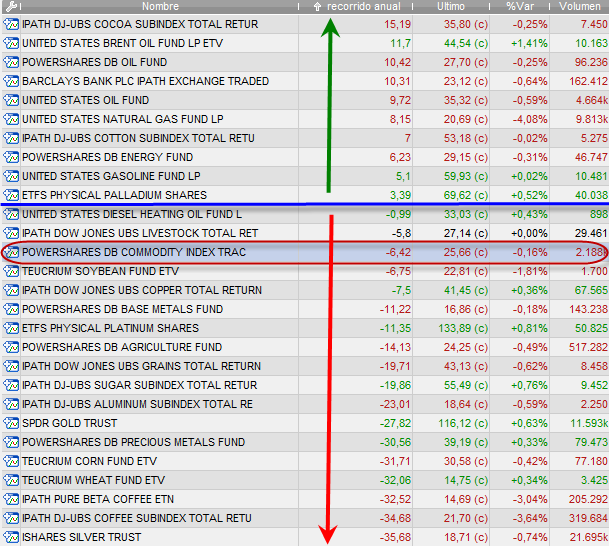Open chart icon for TEUCRIUM WHEAT FUND ETV
Image resolution: width=609 pixels, height=546 pixels.
11,480
